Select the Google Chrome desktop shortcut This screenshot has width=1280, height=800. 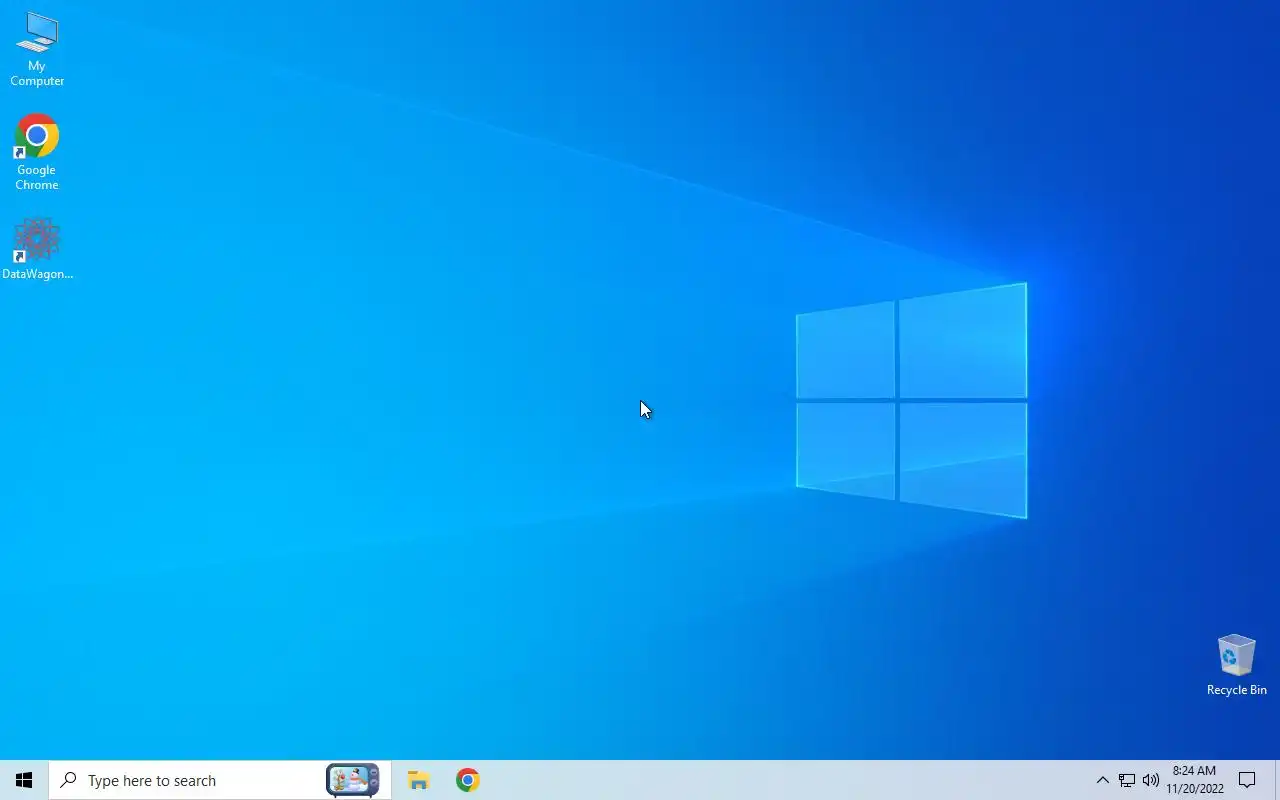click(x=37, y=152)
